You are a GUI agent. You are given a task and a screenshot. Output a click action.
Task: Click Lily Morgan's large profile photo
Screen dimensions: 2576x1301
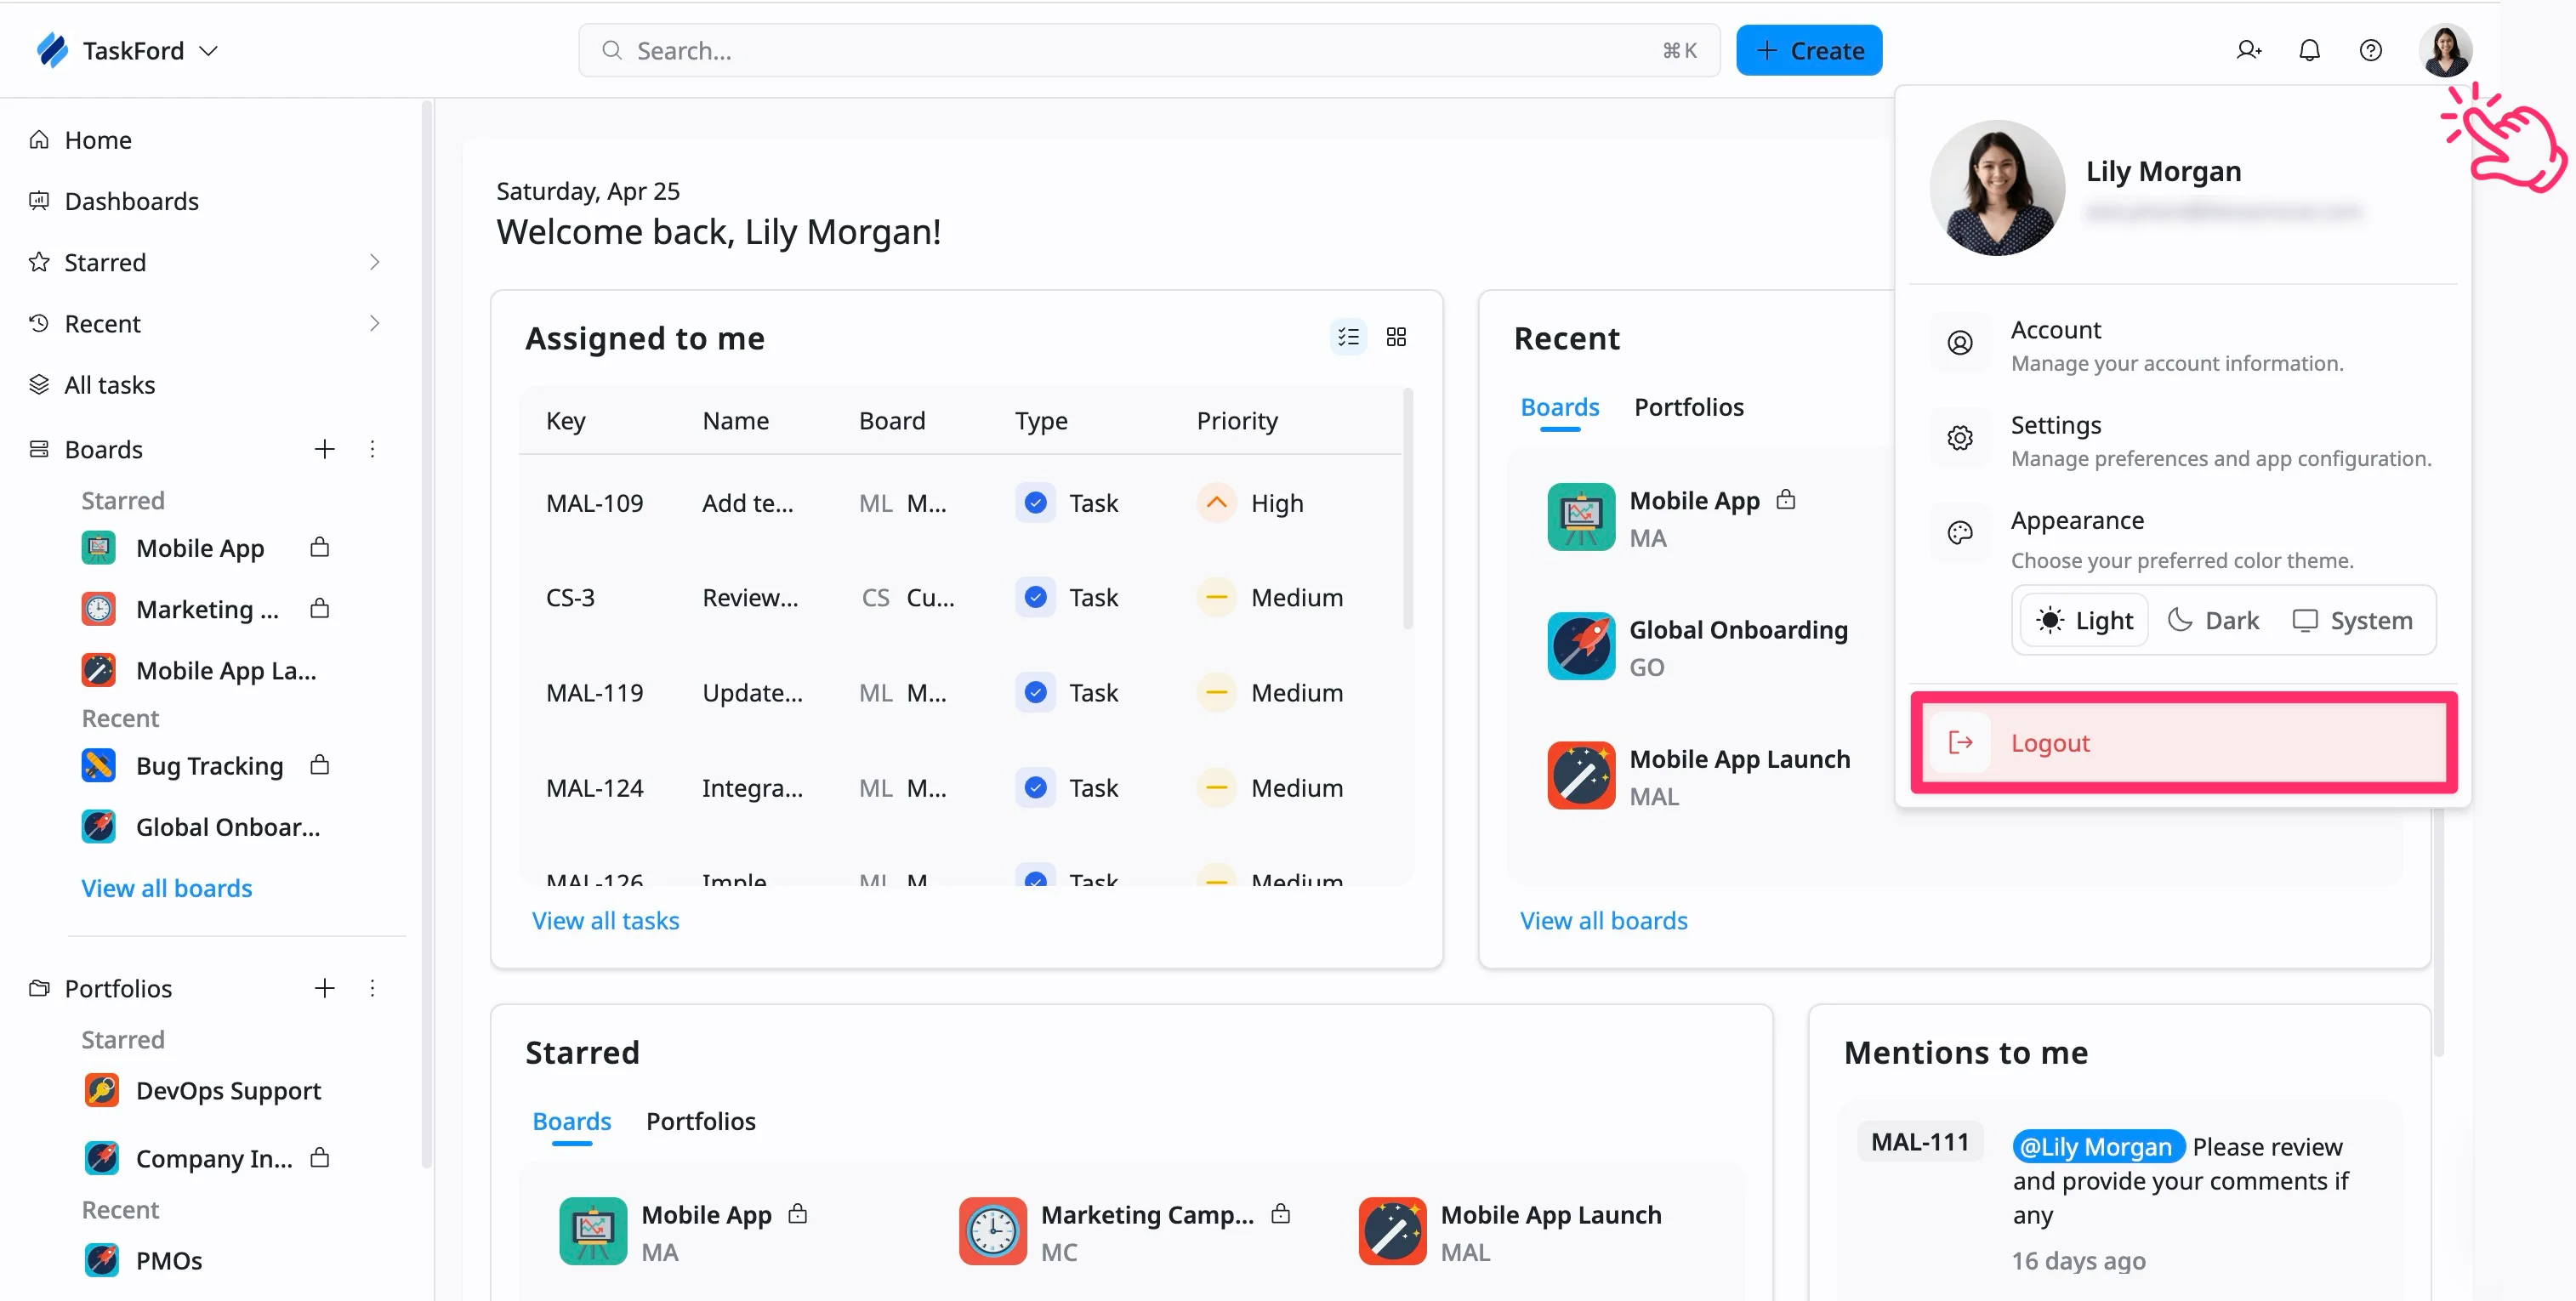click(x=1996, y=188)
